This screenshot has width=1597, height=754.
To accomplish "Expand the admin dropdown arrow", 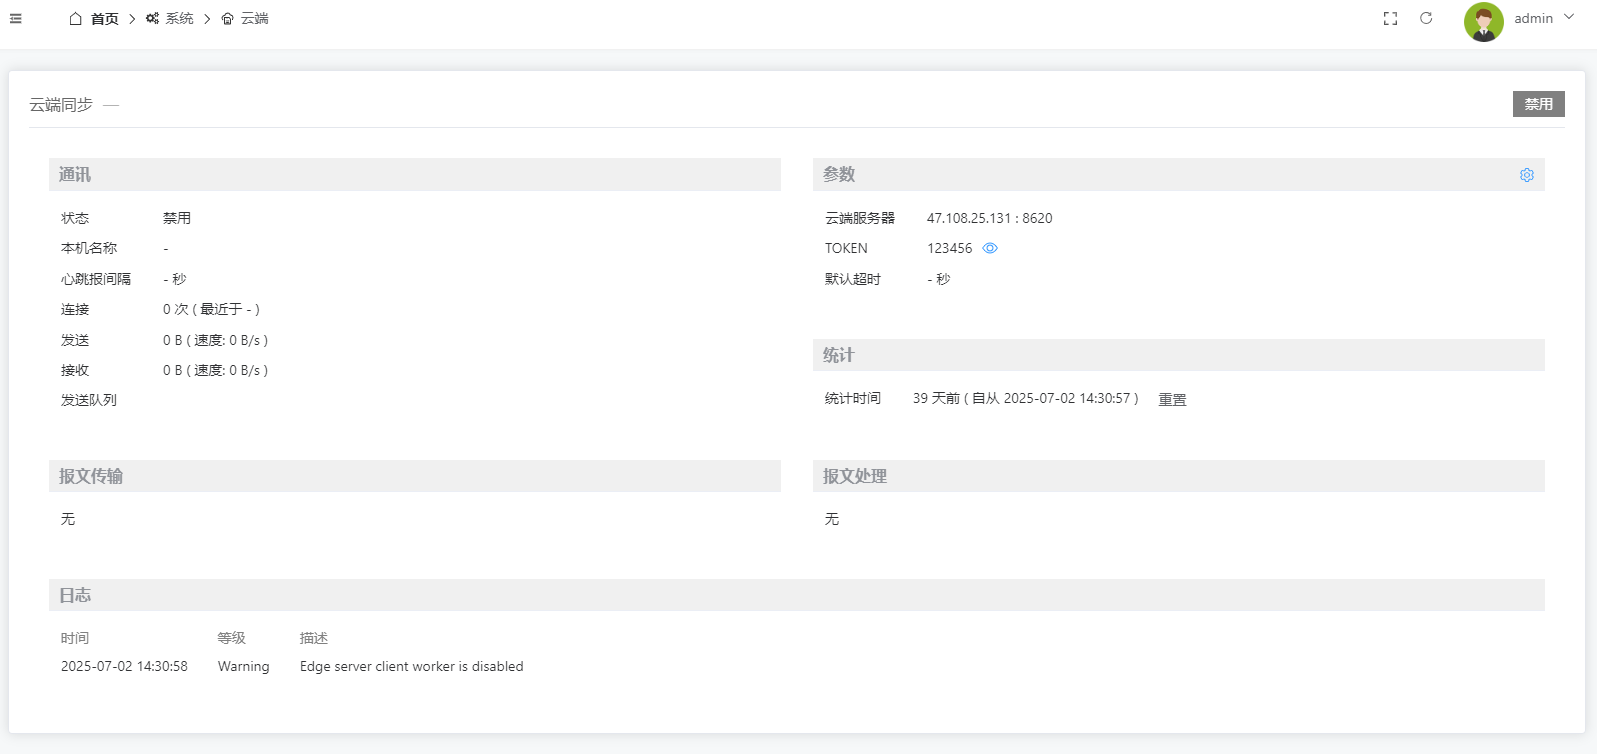I will tap(1569, 17).
